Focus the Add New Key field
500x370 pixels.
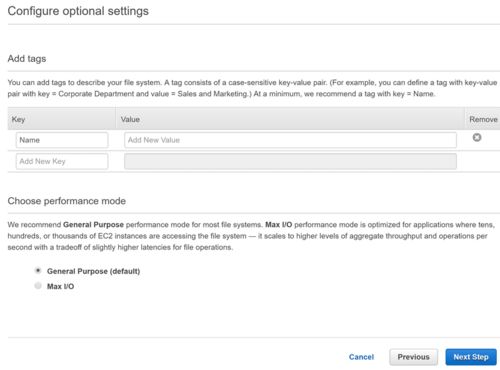[62, 161]
